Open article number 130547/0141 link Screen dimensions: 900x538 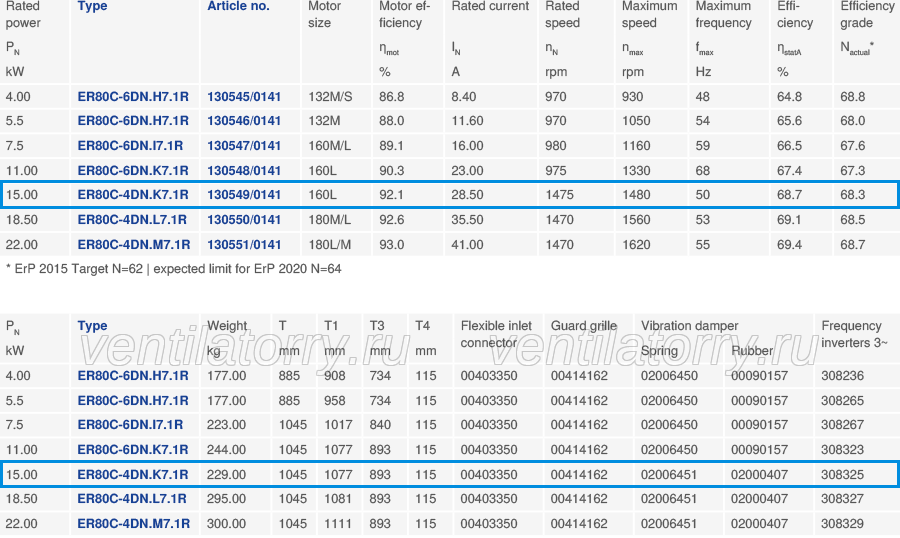click(x=244, y=146)
